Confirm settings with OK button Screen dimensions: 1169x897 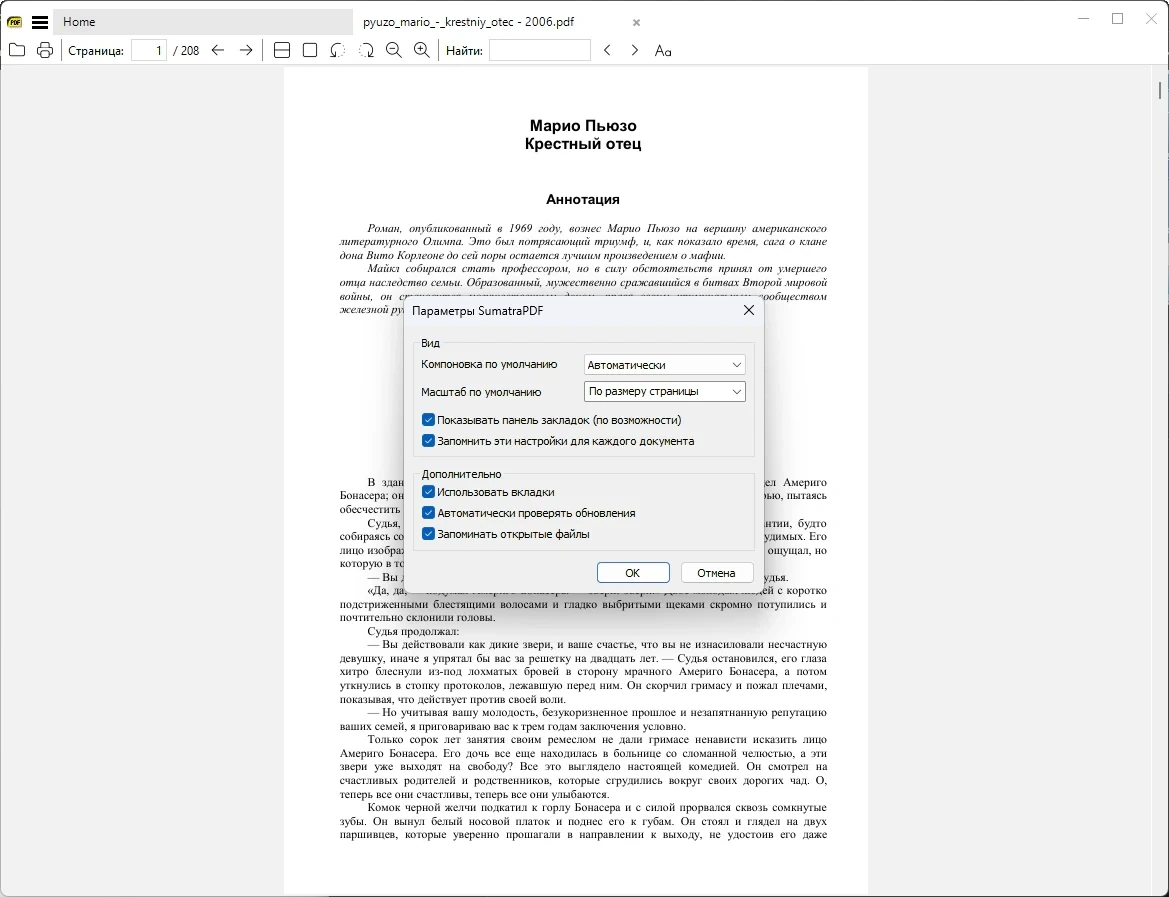coord(633,573)
